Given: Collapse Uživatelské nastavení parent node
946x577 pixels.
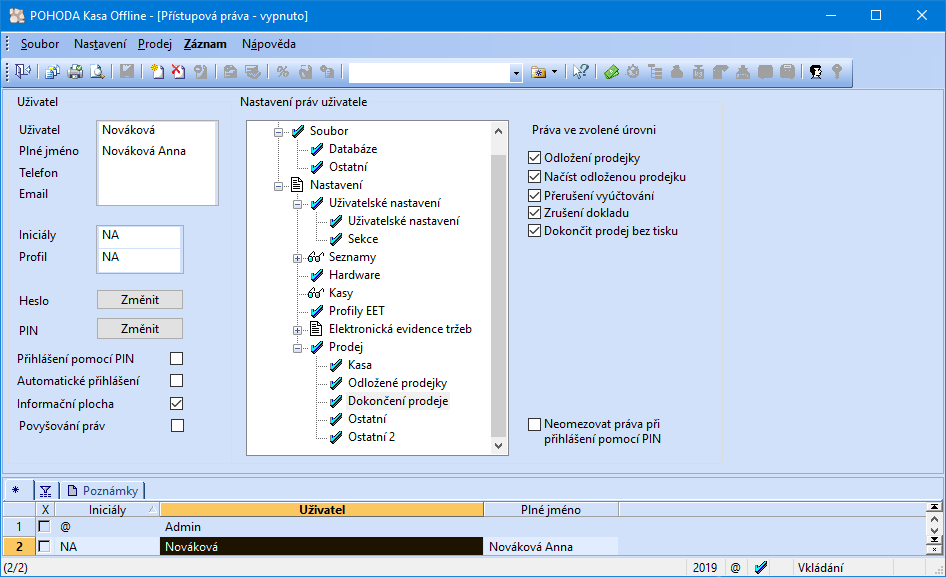Looking at the screenshot, I should pyautogui.click(x=297, y=204).
